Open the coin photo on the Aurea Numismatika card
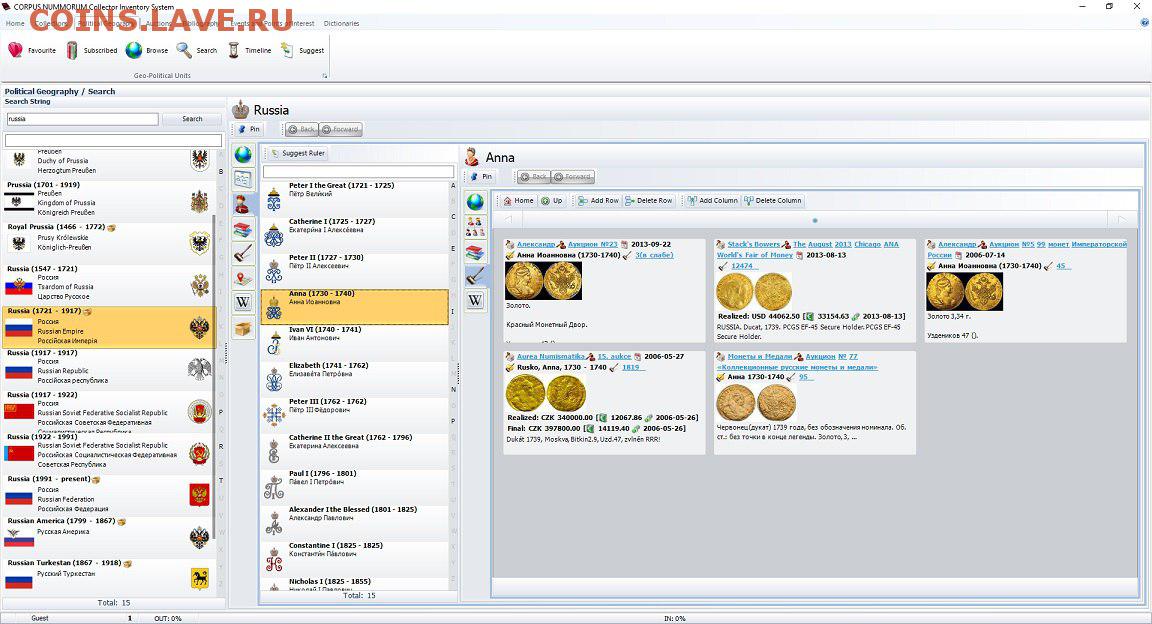The width and height of the screenshot is (1152, 624). [x=546, y=393]
